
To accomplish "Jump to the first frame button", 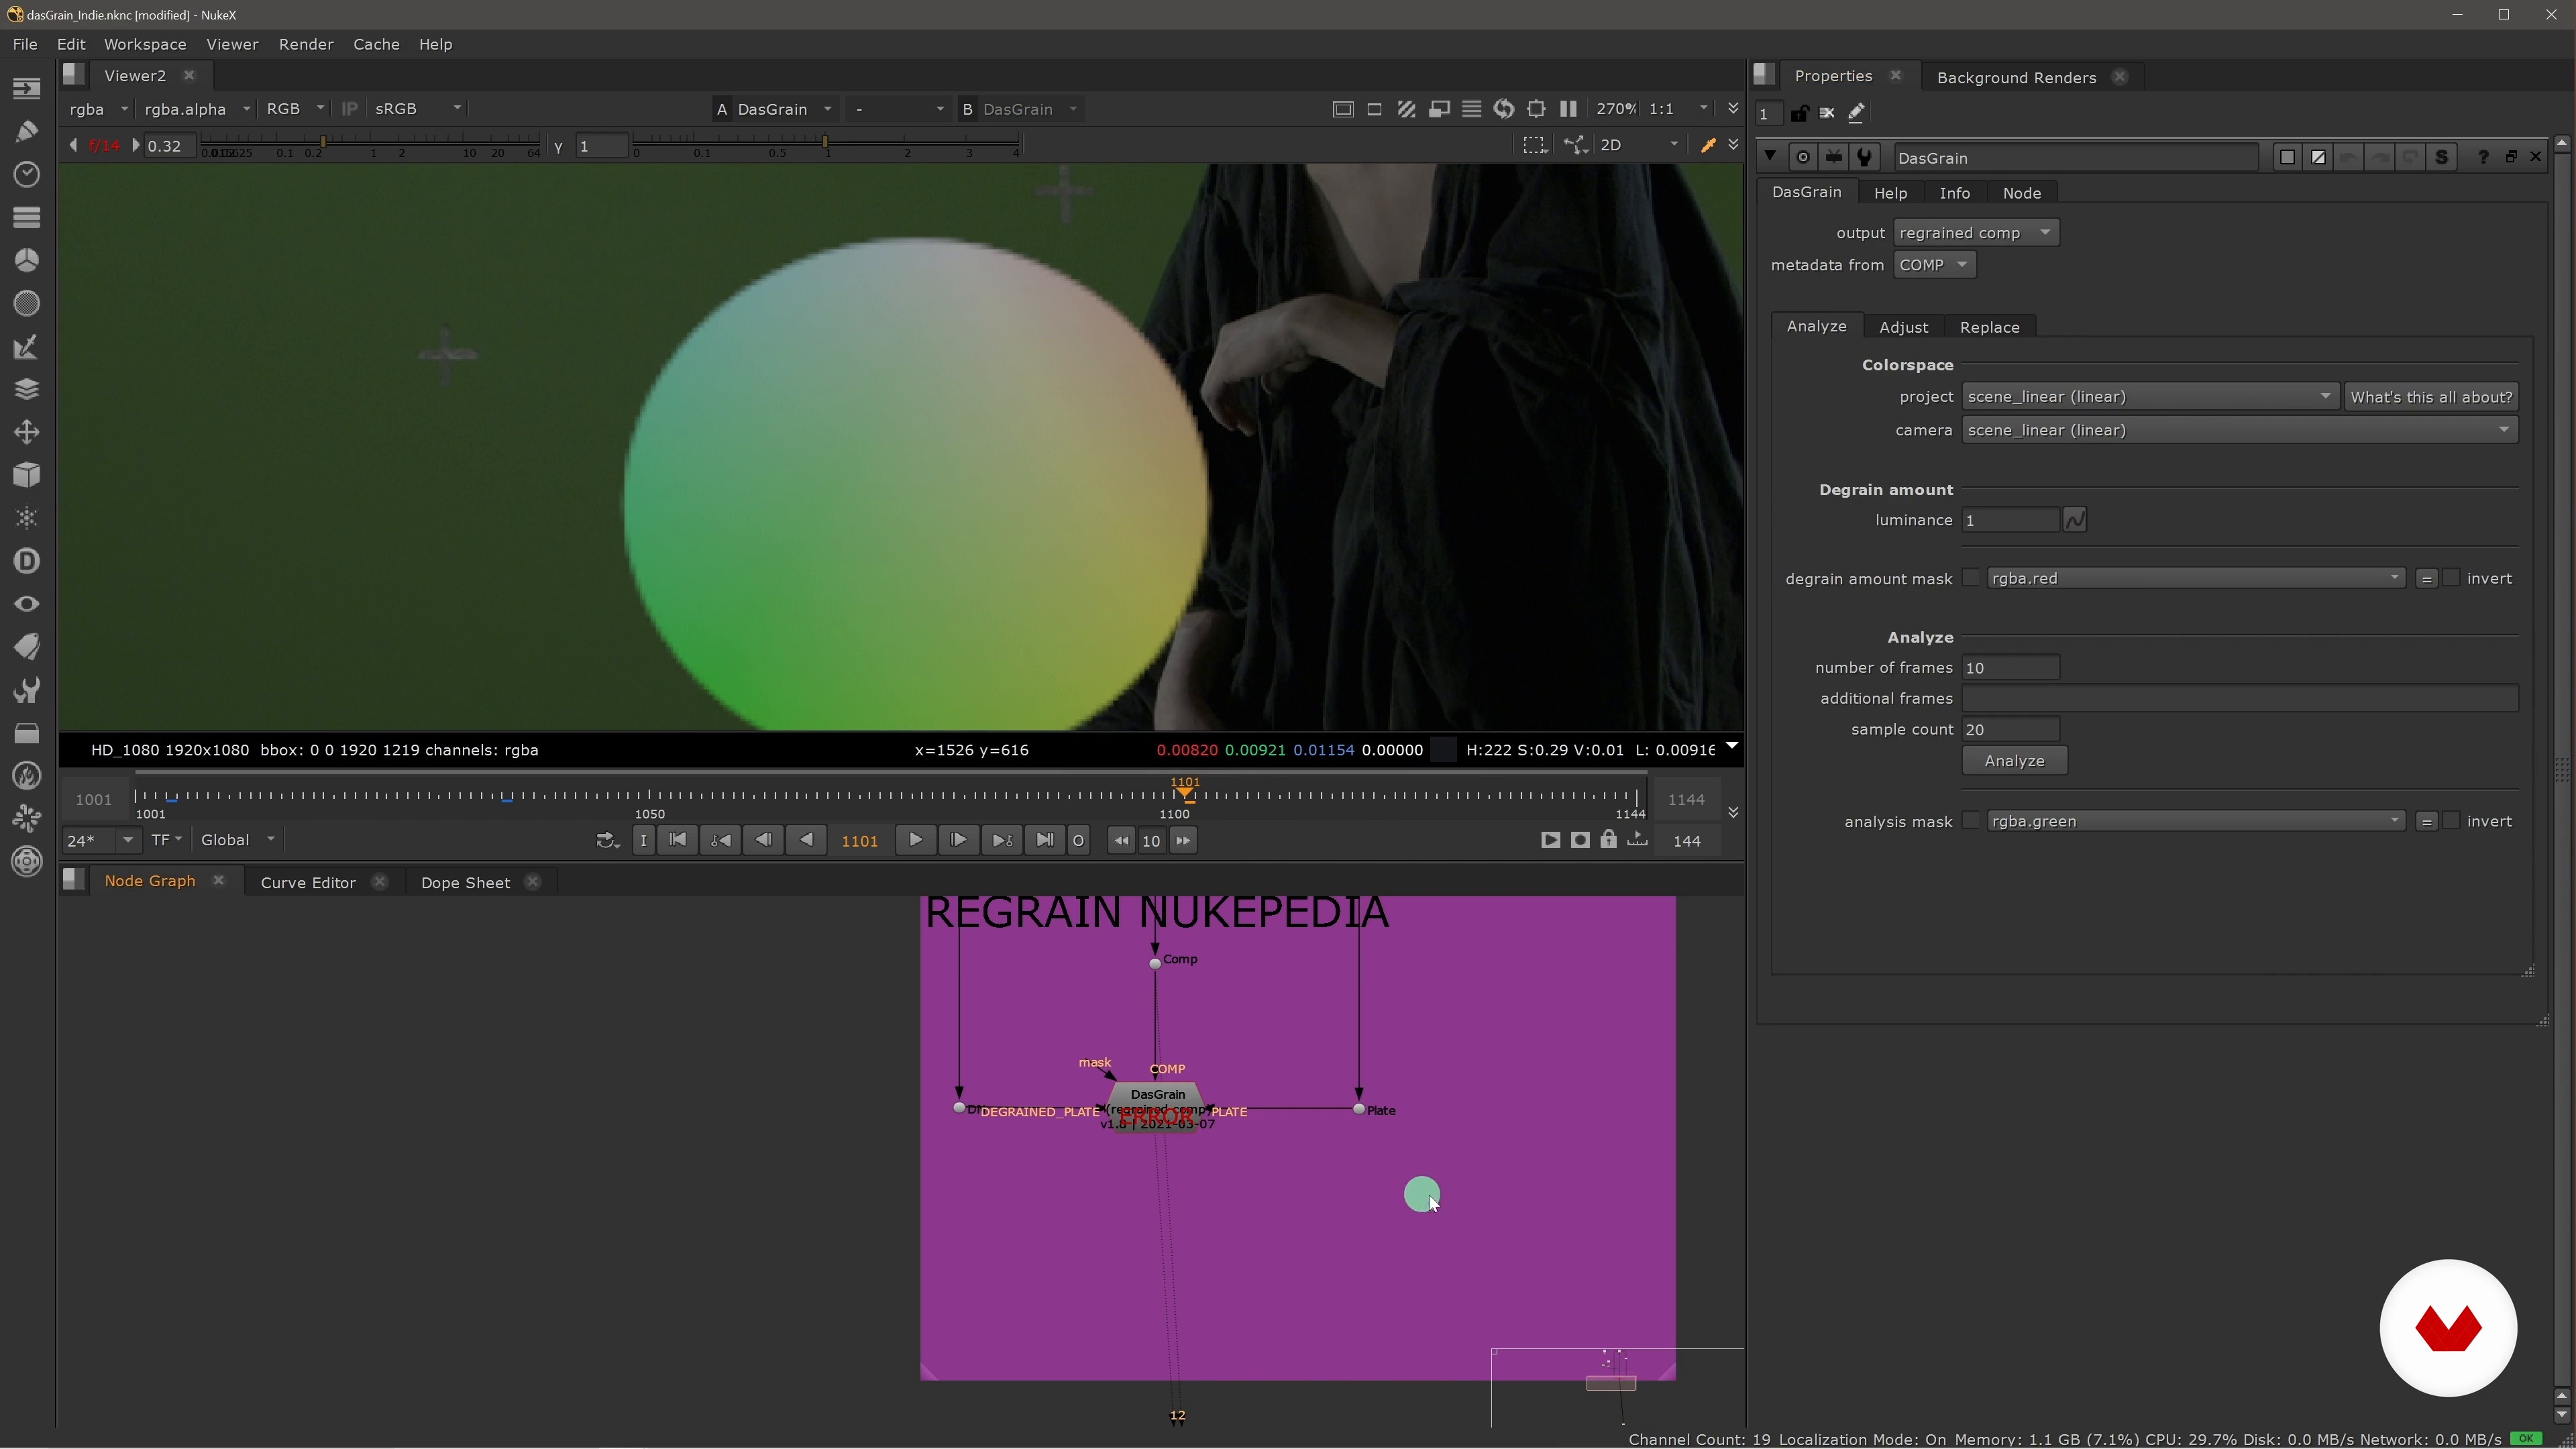I will click(677, 841).
